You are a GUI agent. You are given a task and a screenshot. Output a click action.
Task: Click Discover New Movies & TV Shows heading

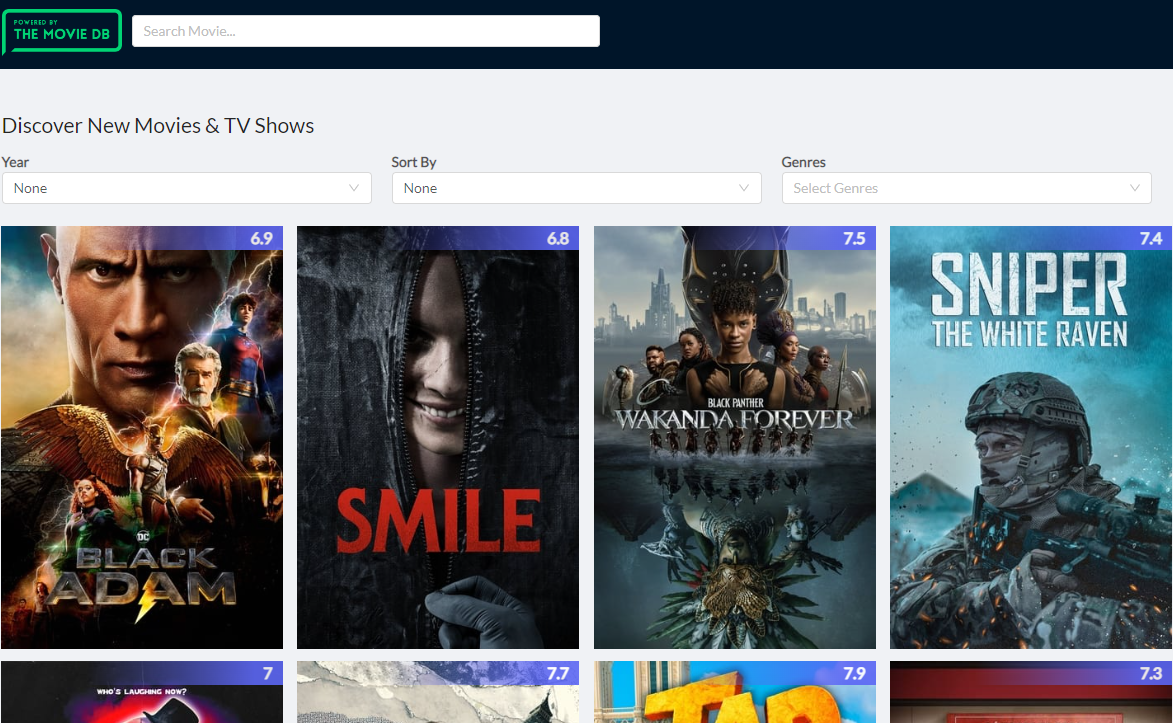(158, 126)
